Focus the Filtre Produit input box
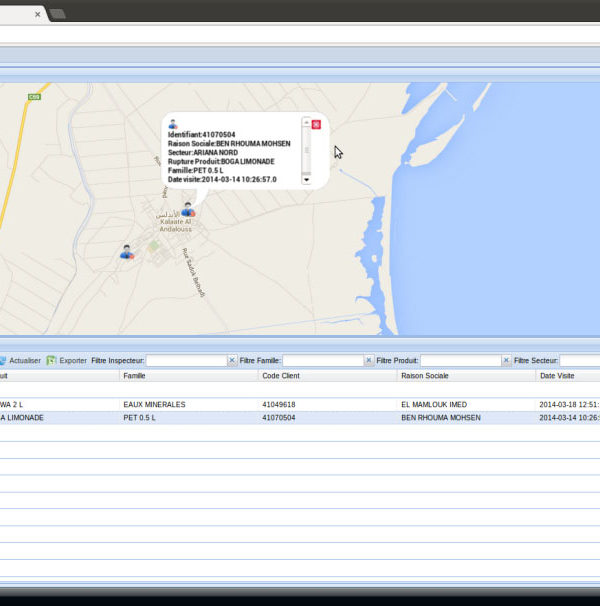 point(459,360)
